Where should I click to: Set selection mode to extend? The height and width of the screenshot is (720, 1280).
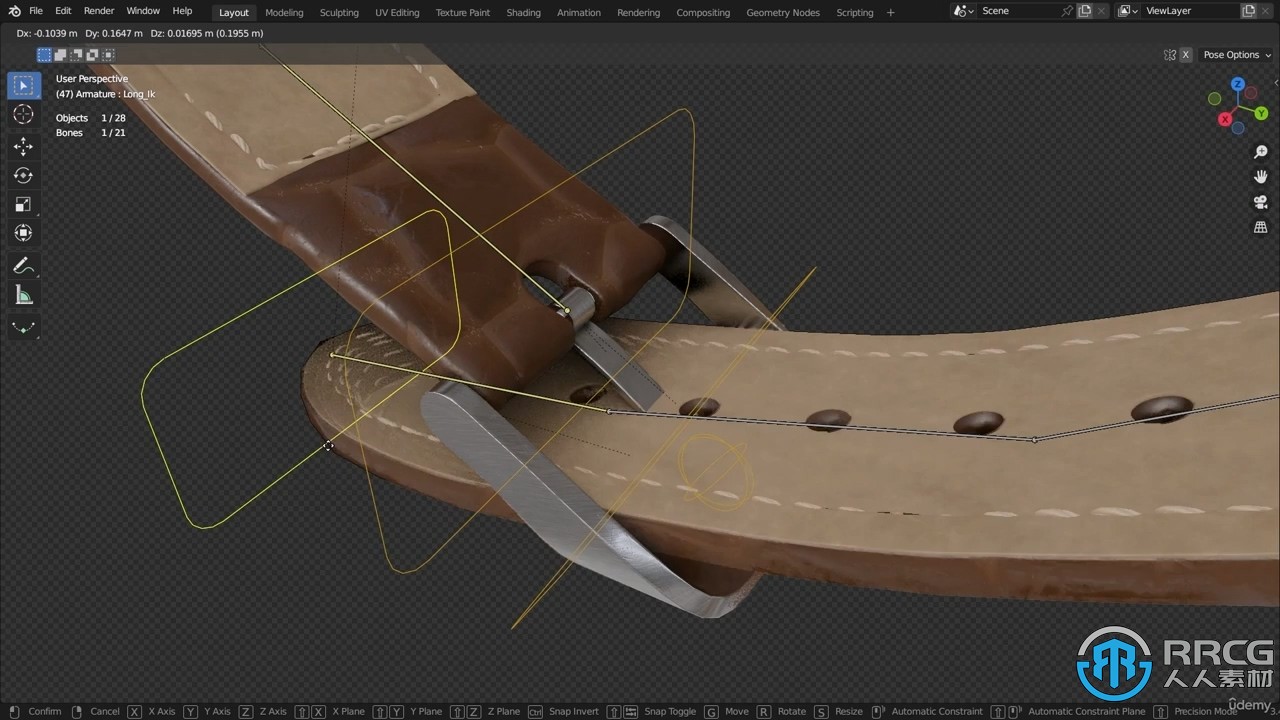click(60, 55)
